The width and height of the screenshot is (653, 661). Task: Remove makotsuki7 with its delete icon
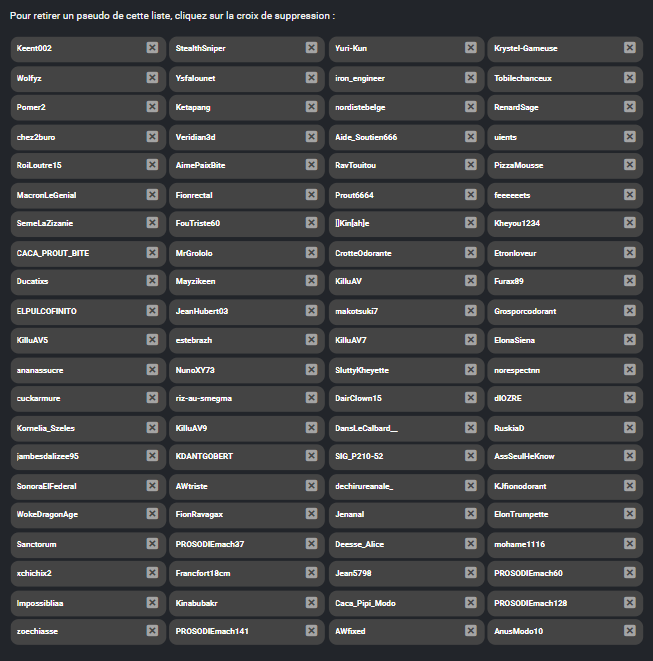click(470, 311)
